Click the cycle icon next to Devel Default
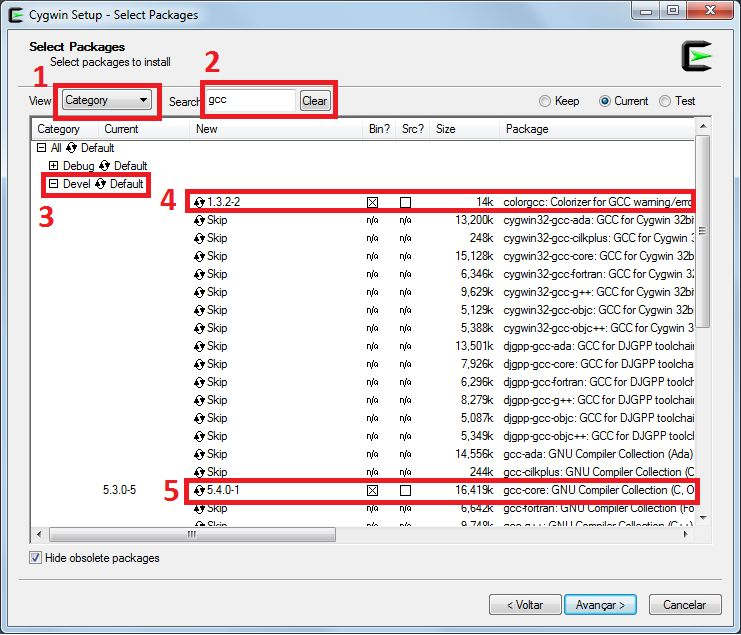The width and height of the screenshot is (741, 635). click(x=100, y=184)
